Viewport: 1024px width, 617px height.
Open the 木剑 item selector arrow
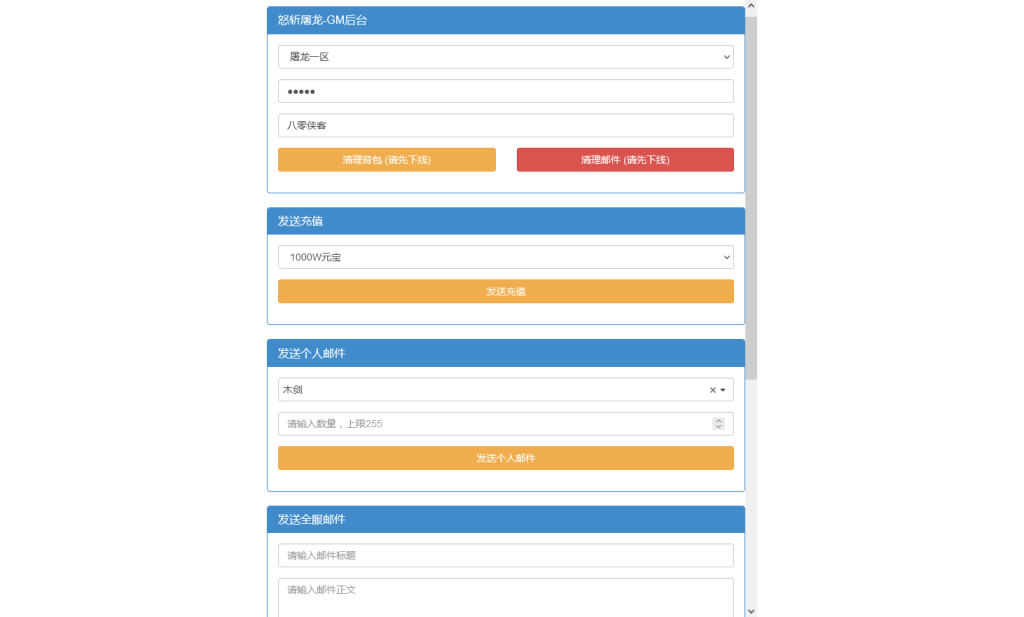pyautogui.click(x=723, y=390)
